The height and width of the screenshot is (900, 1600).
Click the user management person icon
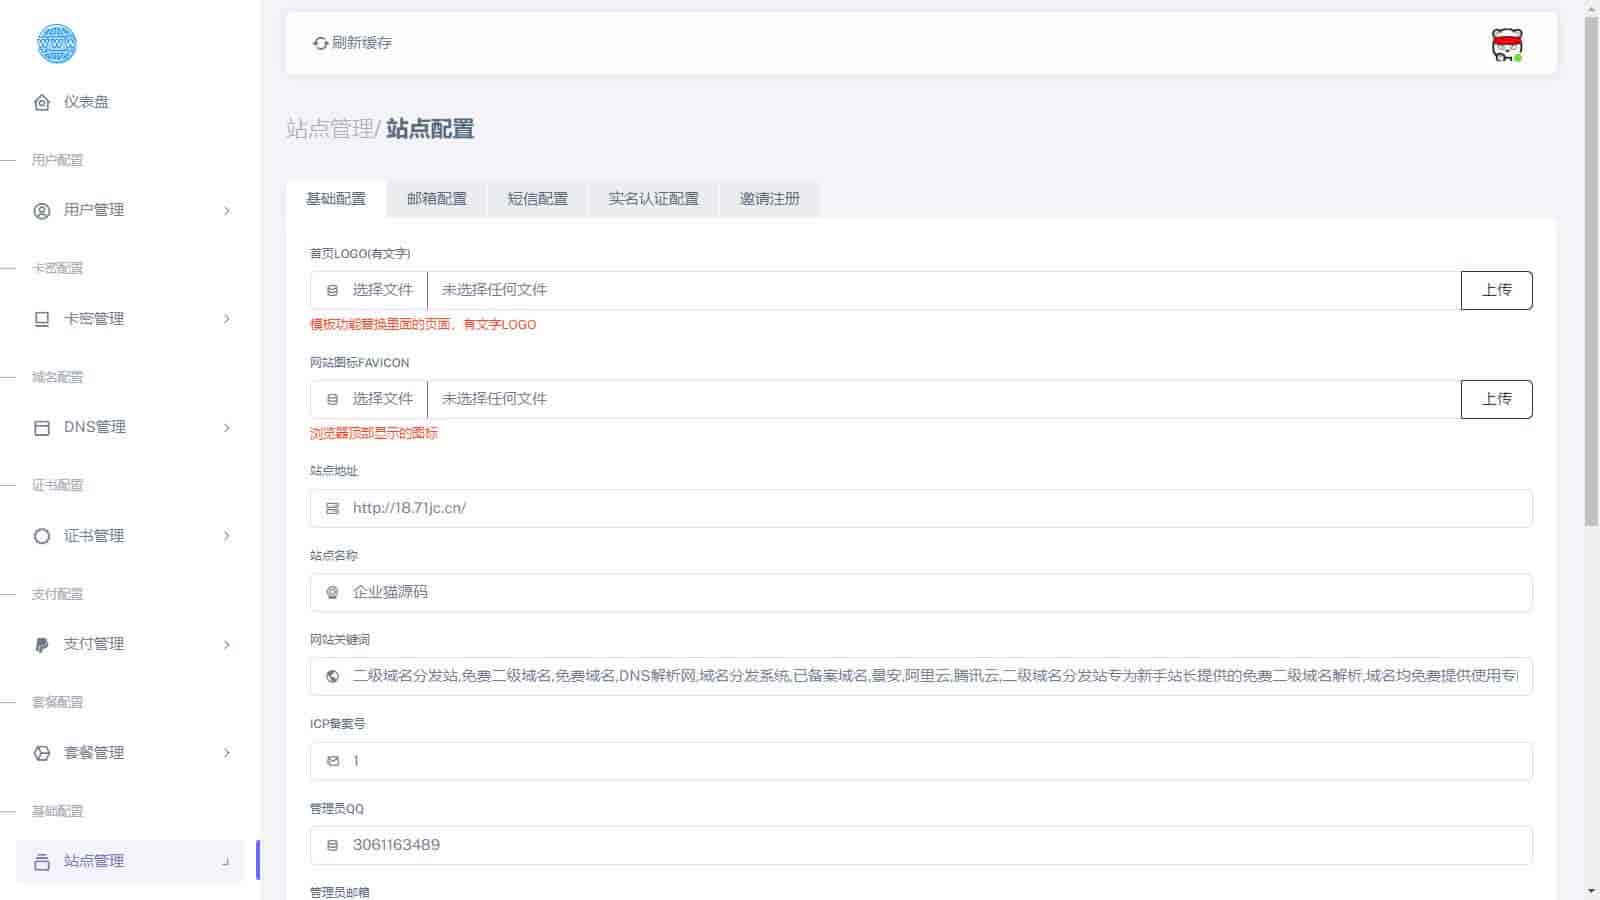tap(42, 211)
